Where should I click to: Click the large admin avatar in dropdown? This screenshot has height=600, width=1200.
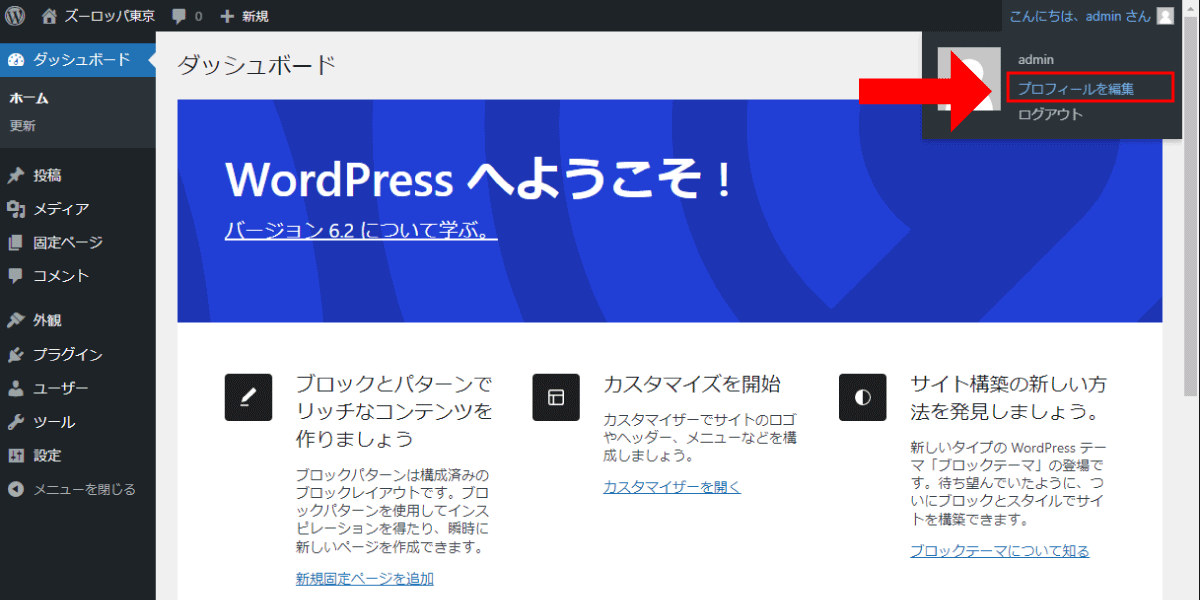click(969, 79)
